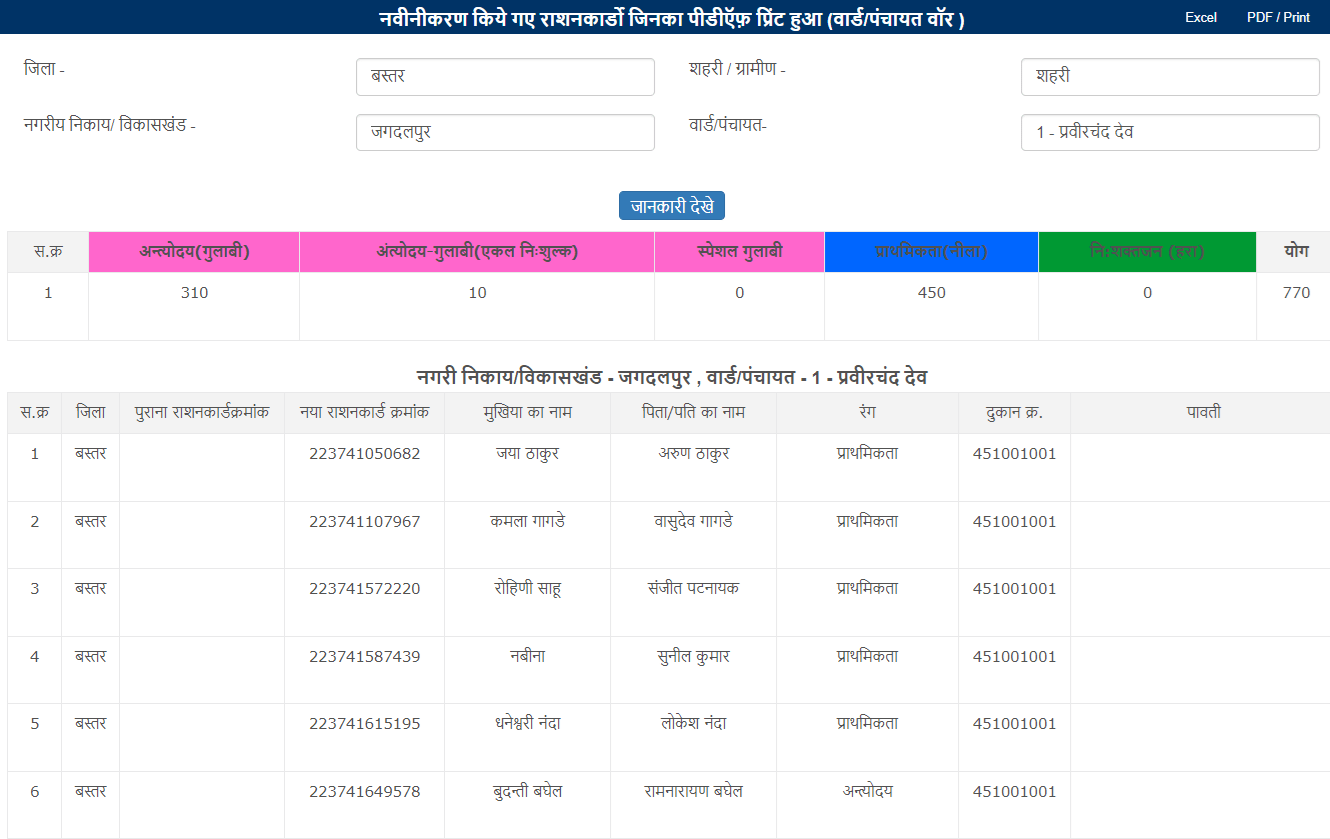Click the name सुनील कुमार
Screen dimensions: 1330x839
[693, 657]
